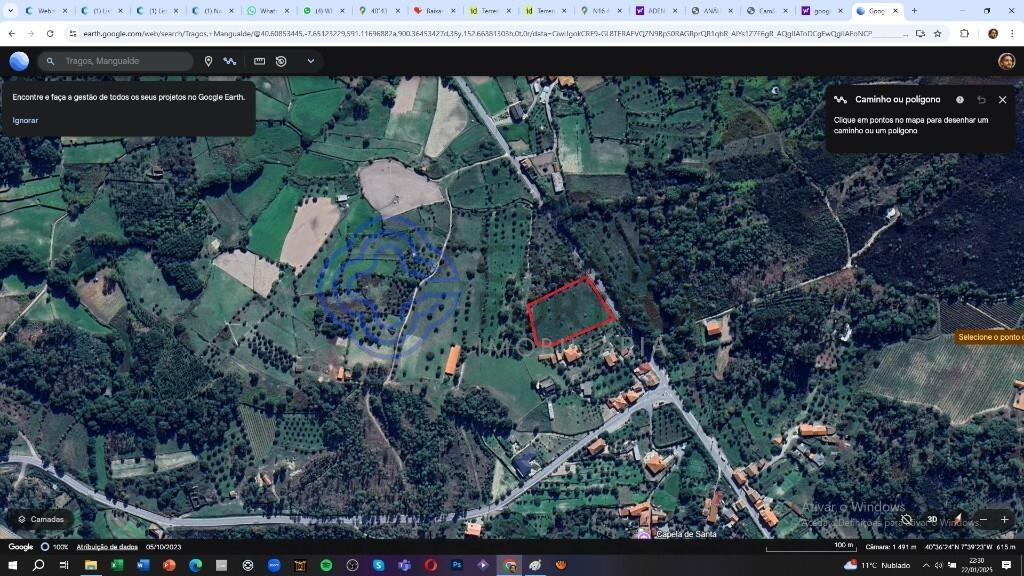Click the compass north arrow icon
This screenshot has height=576, width=1024.
point(958,519)
